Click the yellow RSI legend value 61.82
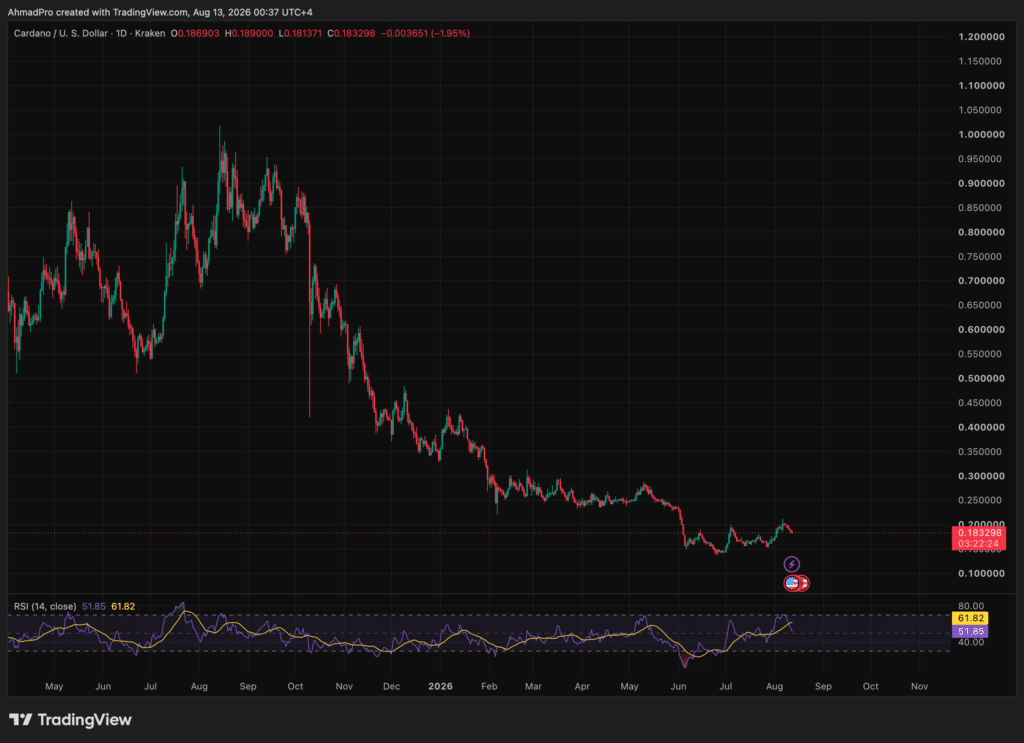The width and height of the screenshot is (1024, 743). pyautogui.click(x=123, y=607)
